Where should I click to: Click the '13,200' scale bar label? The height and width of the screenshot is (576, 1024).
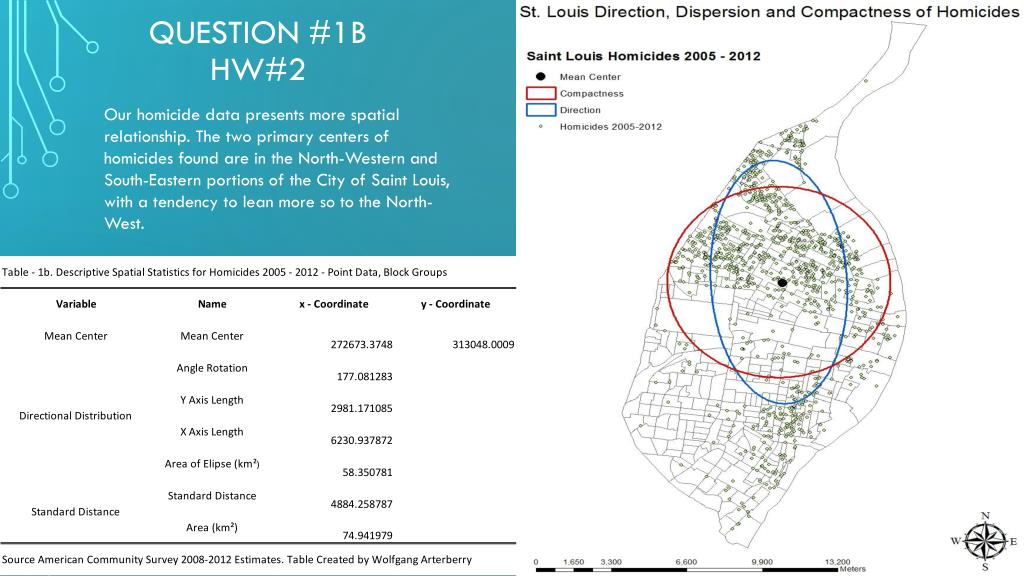pos(837,562)
